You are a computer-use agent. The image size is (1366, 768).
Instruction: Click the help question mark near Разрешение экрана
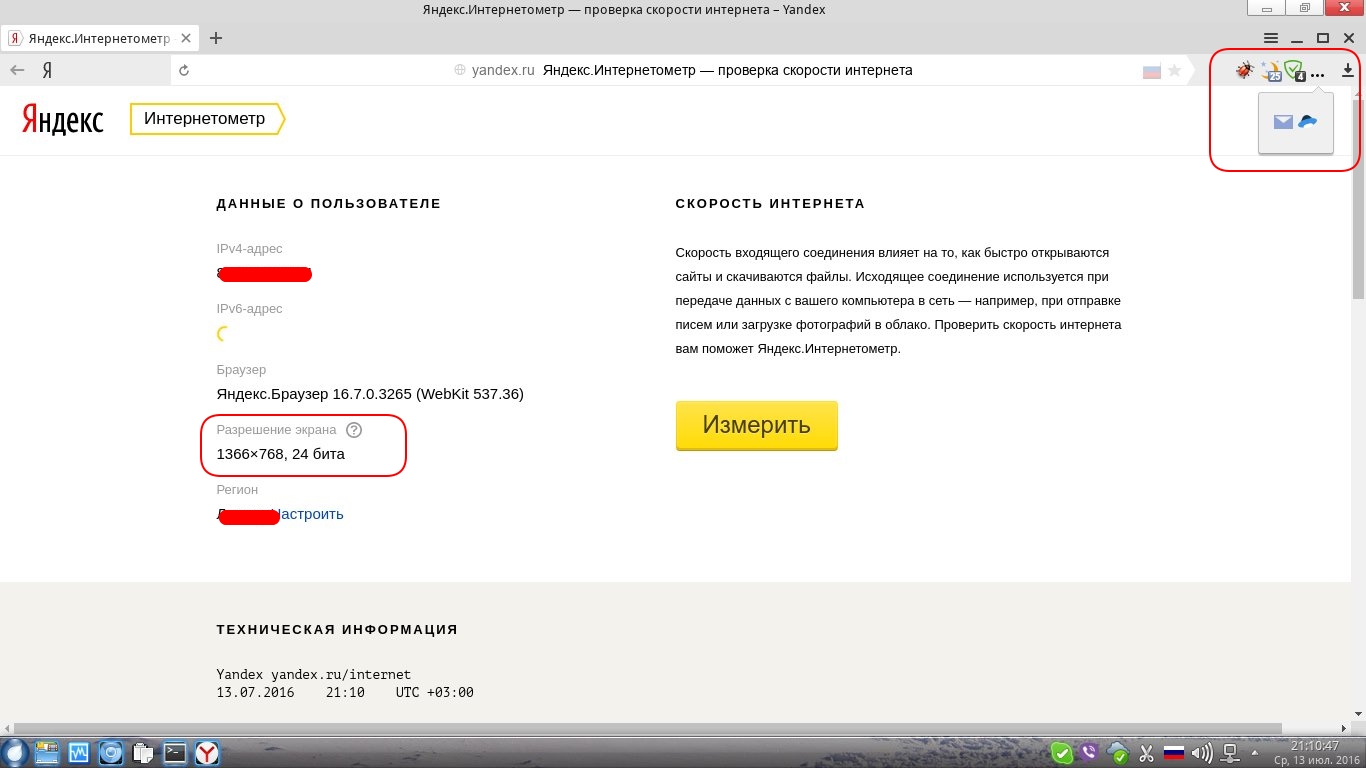pyautogui.click(x=354, y=430)
